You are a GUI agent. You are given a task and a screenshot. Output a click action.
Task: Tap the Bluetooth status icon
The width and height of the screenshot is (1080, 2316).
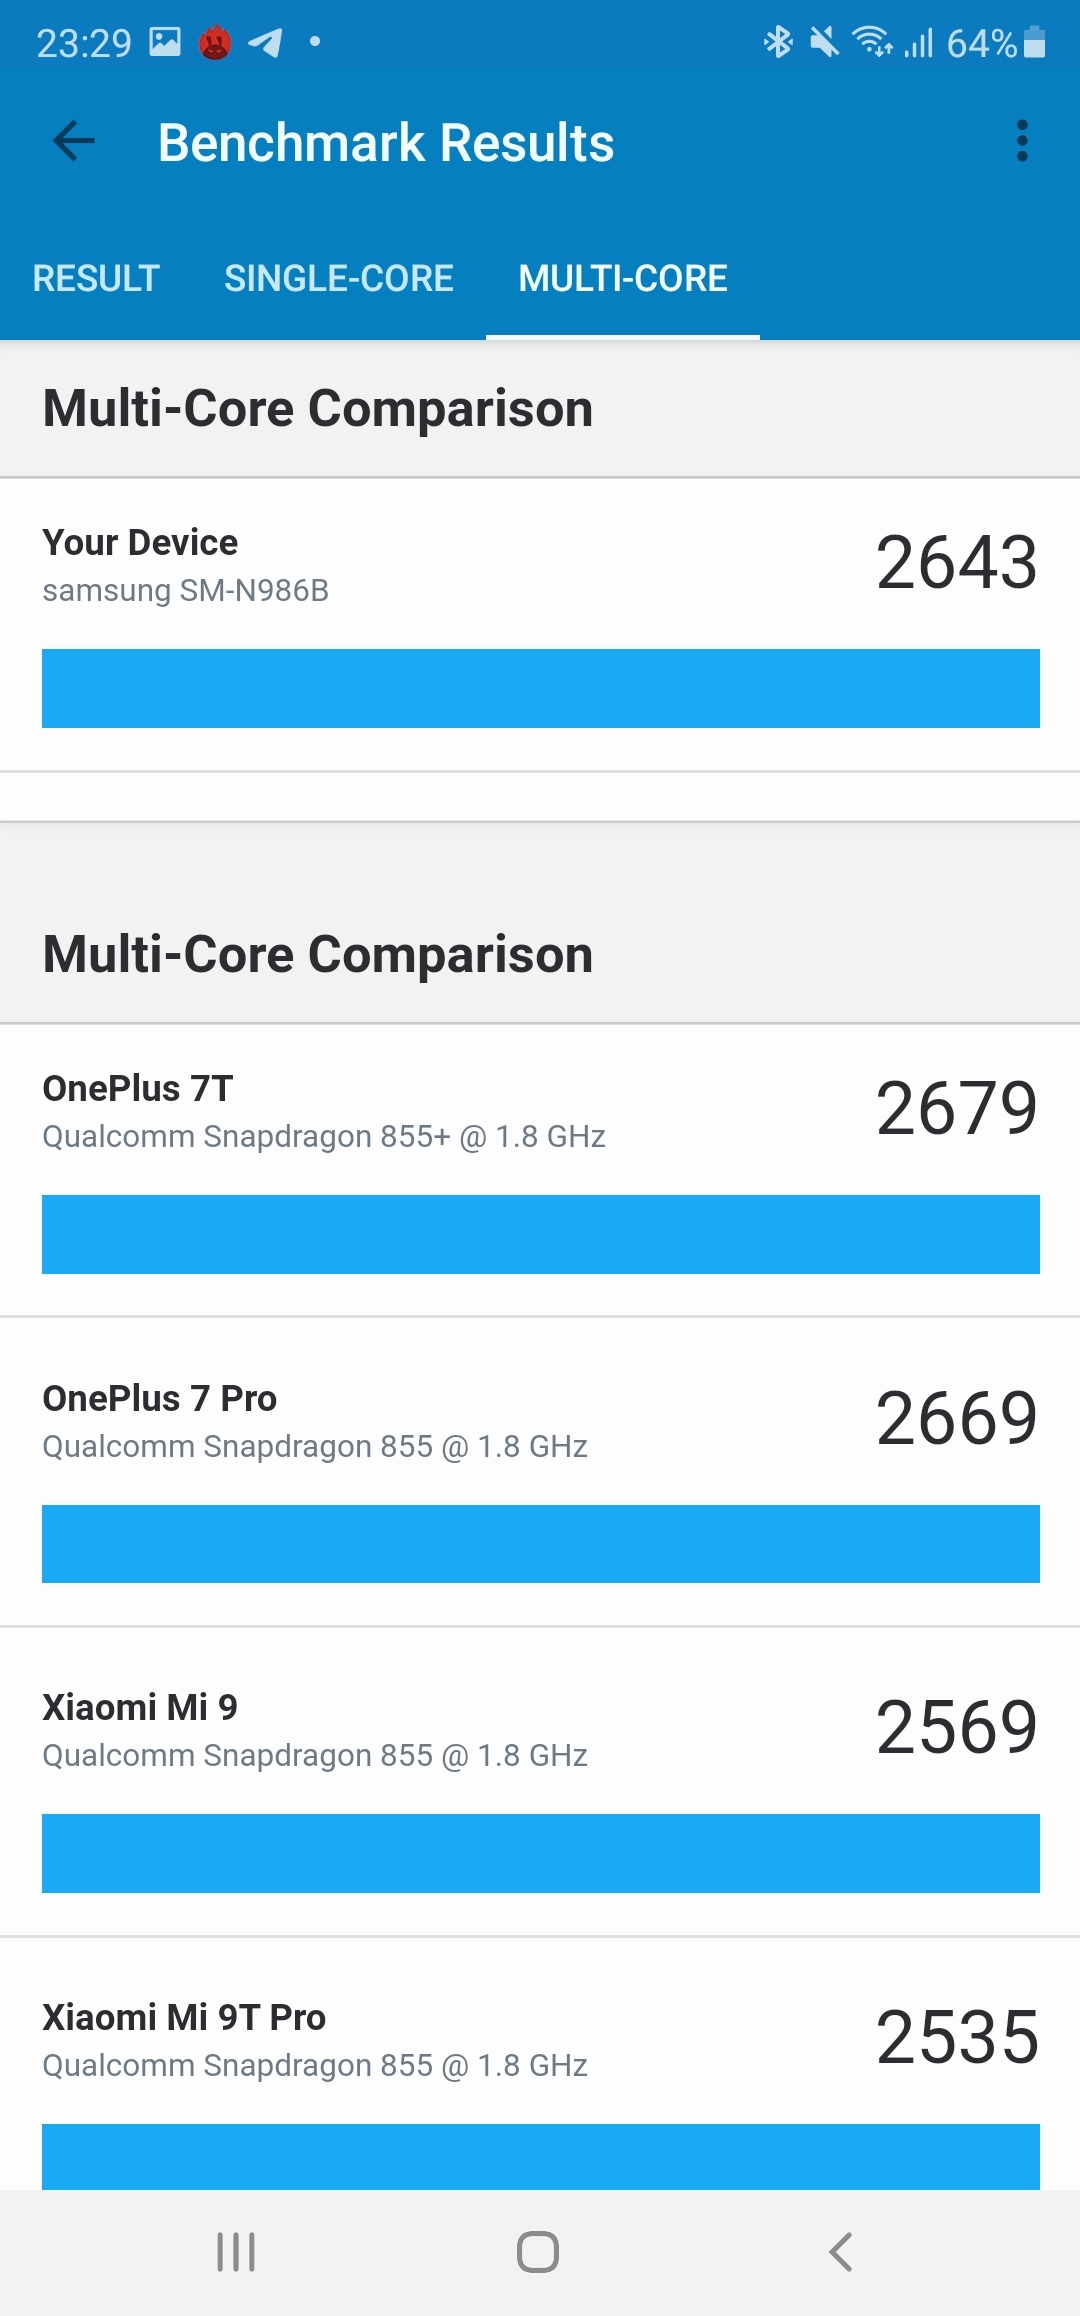(778, 42)
